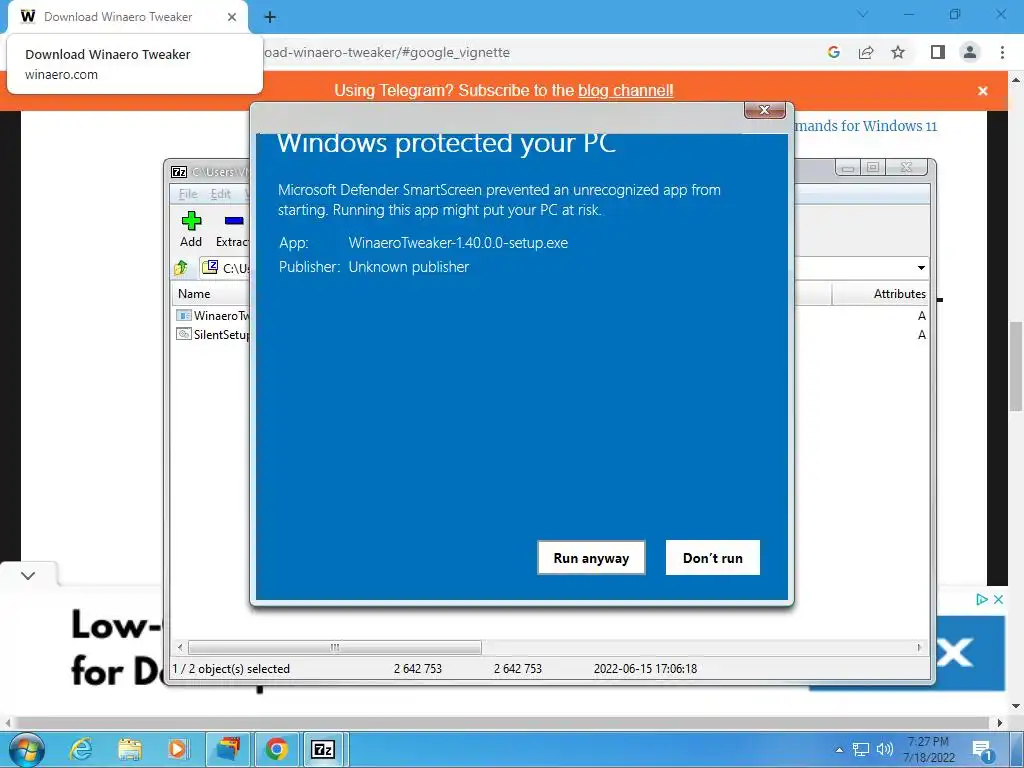
Task: Close the ad with X icon
Action: [998, 600]
